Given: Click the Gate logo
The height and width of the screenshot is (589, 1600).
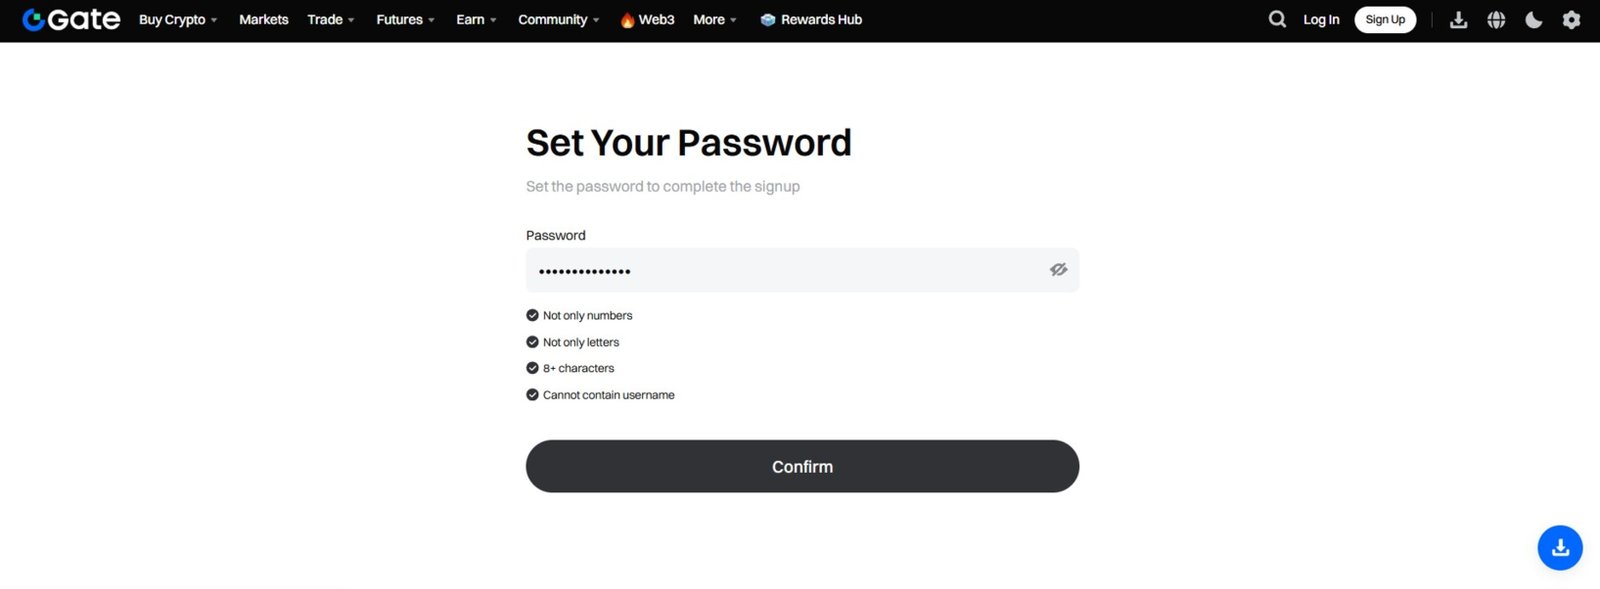Looking at the screenshot, I should click(70, 19).
